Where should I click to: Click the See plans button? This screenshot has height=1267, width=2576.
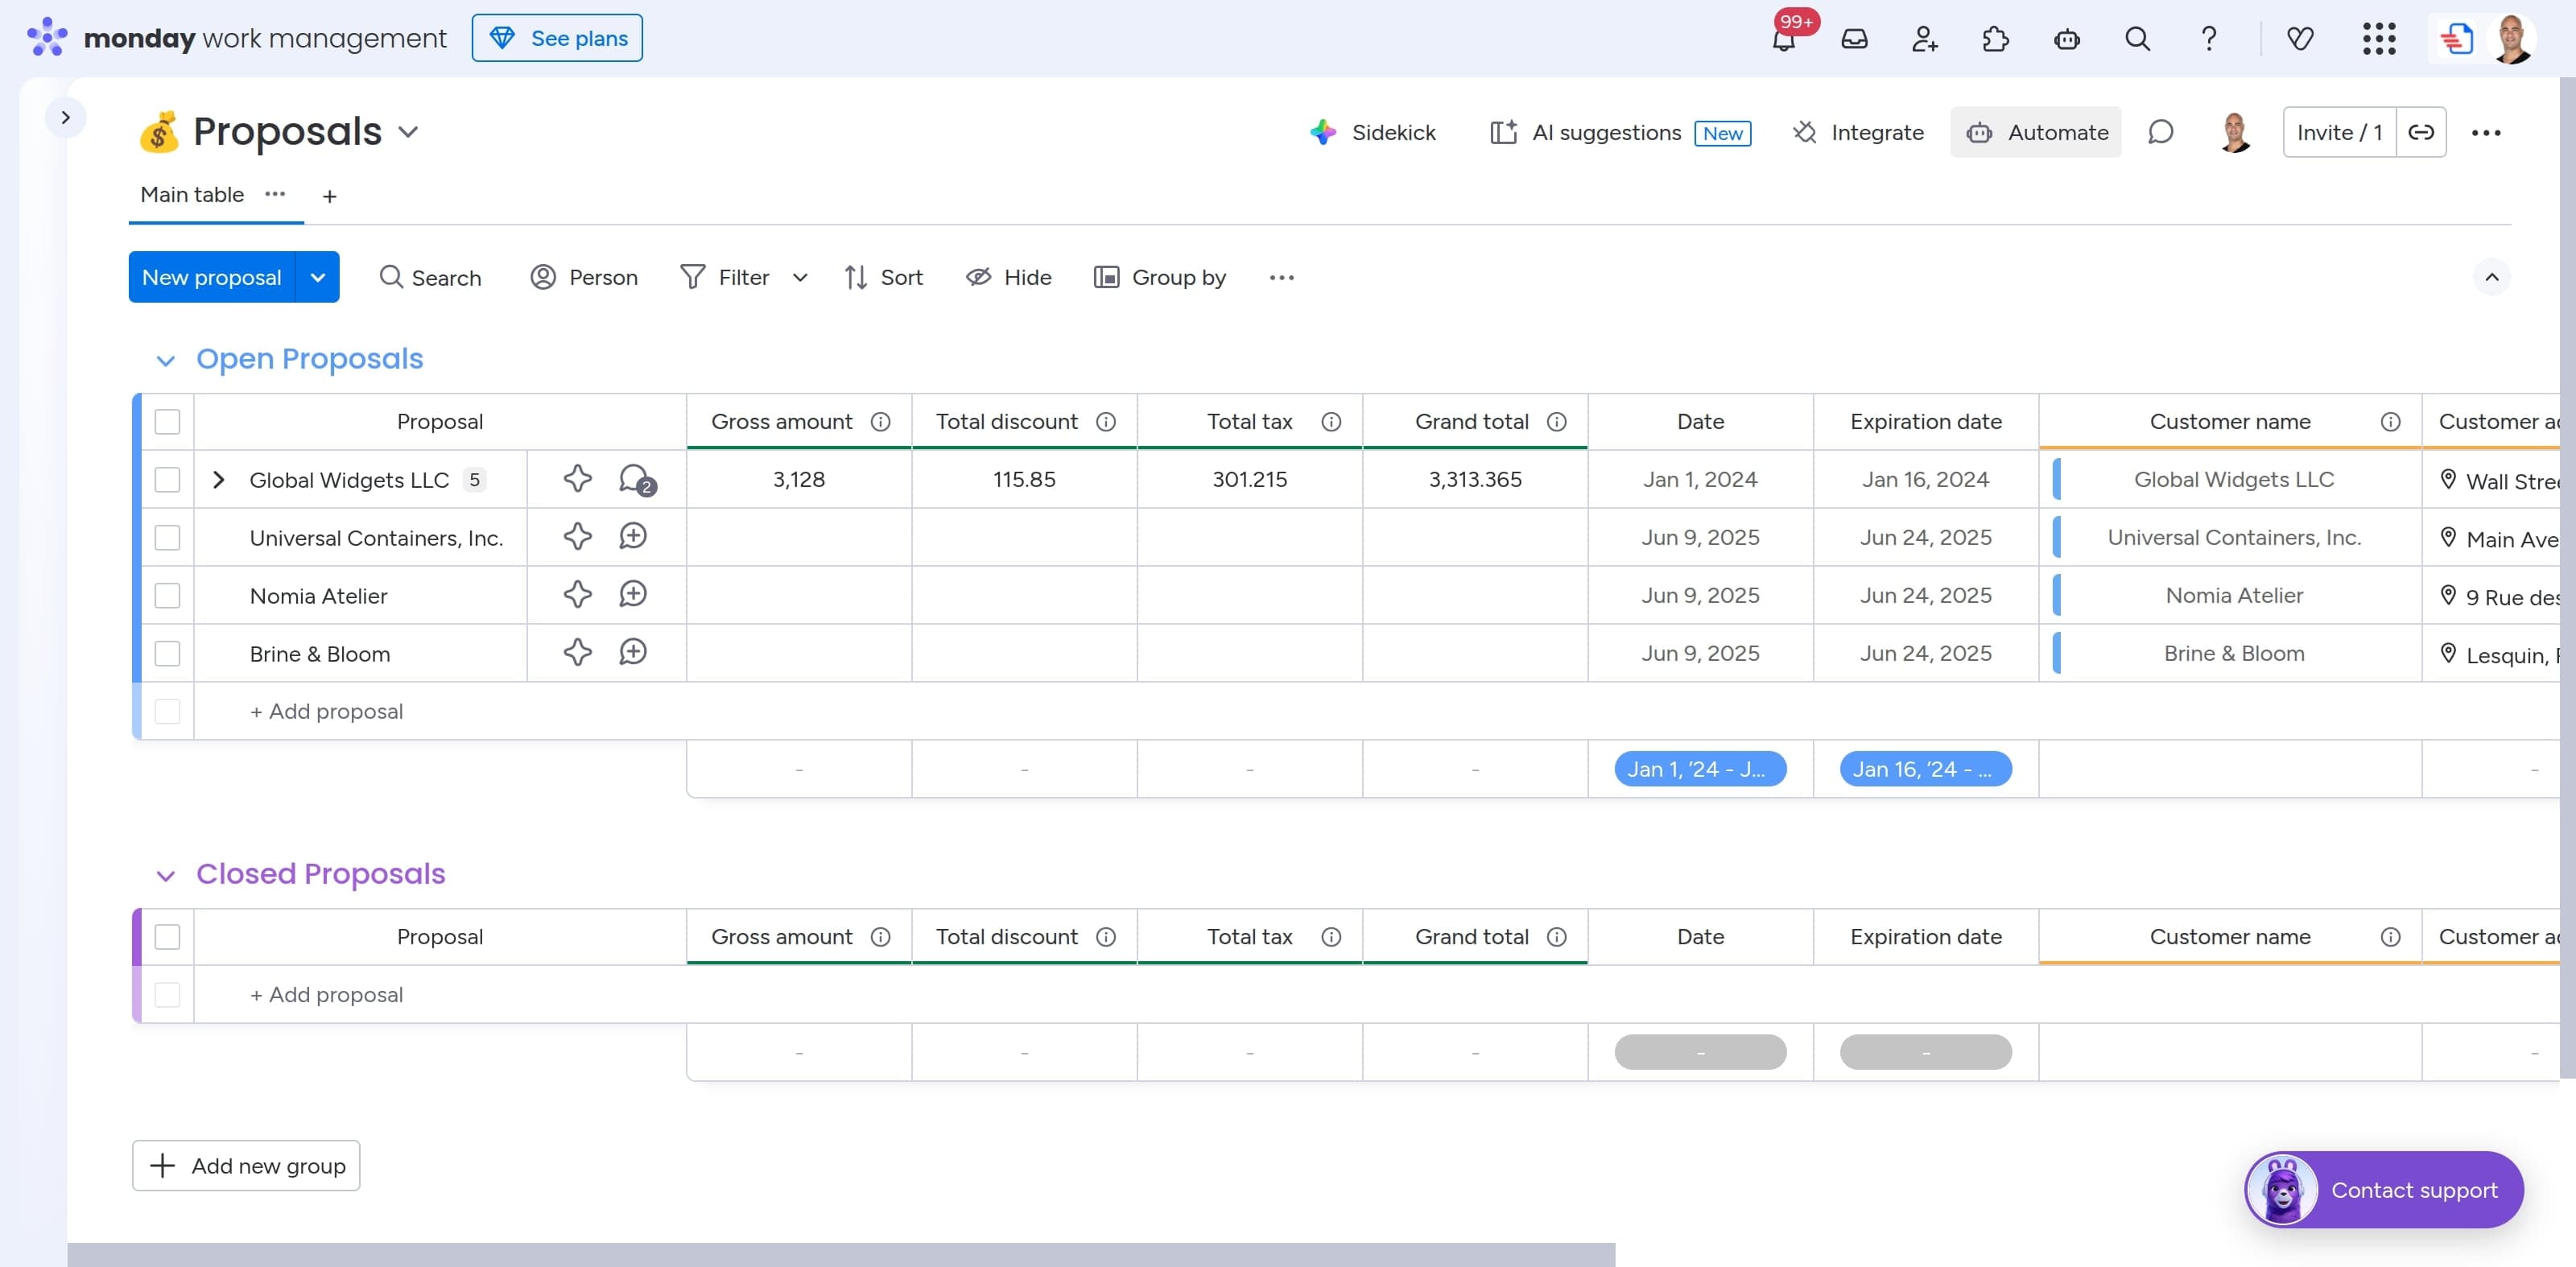point(557,38)
